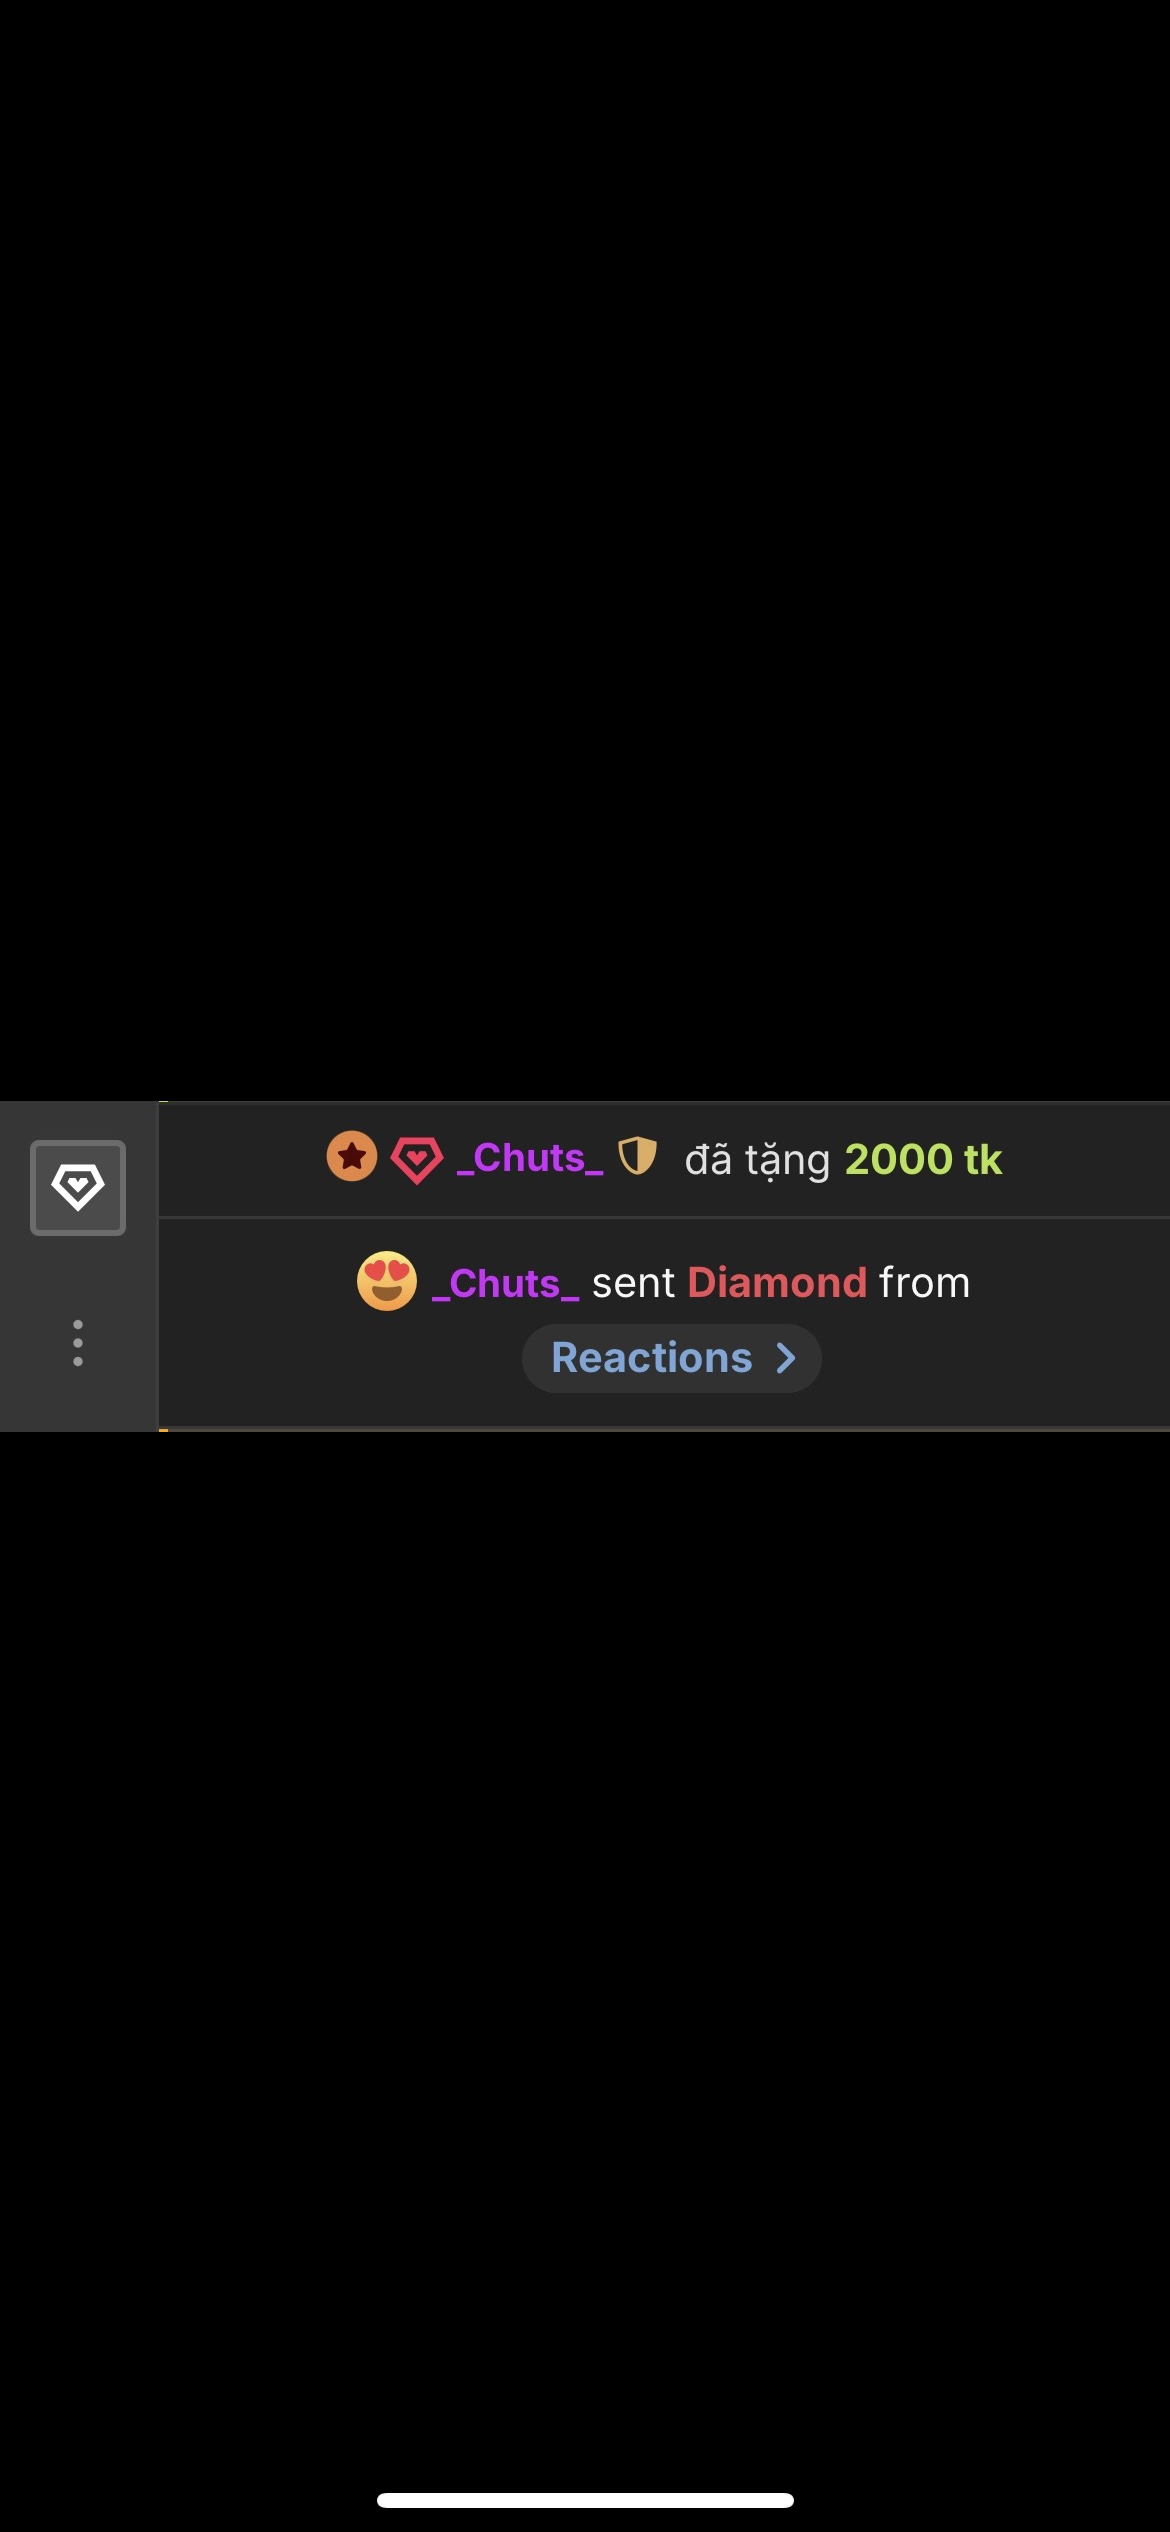Tap the empty black area below chat
Viewport: 1170px width, 2532px height.
(x=585, y=1900)
